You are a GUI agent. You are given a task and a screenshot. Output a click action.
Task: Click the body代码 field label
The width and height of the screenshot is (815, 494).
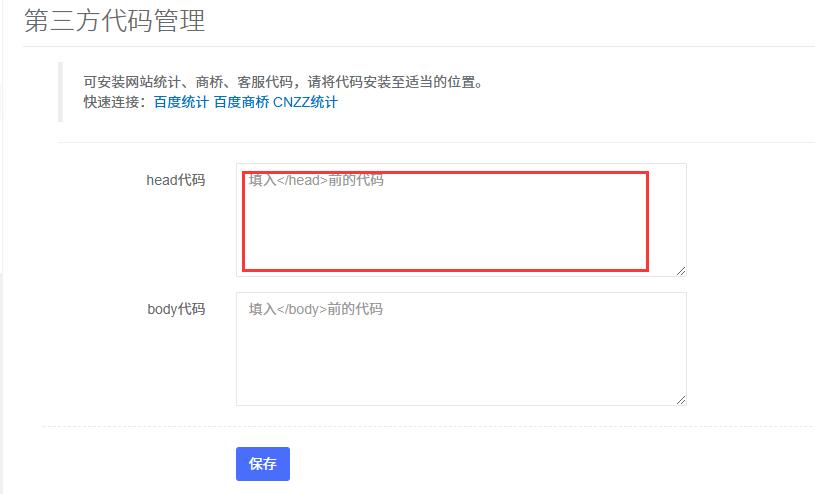(176, 309)
